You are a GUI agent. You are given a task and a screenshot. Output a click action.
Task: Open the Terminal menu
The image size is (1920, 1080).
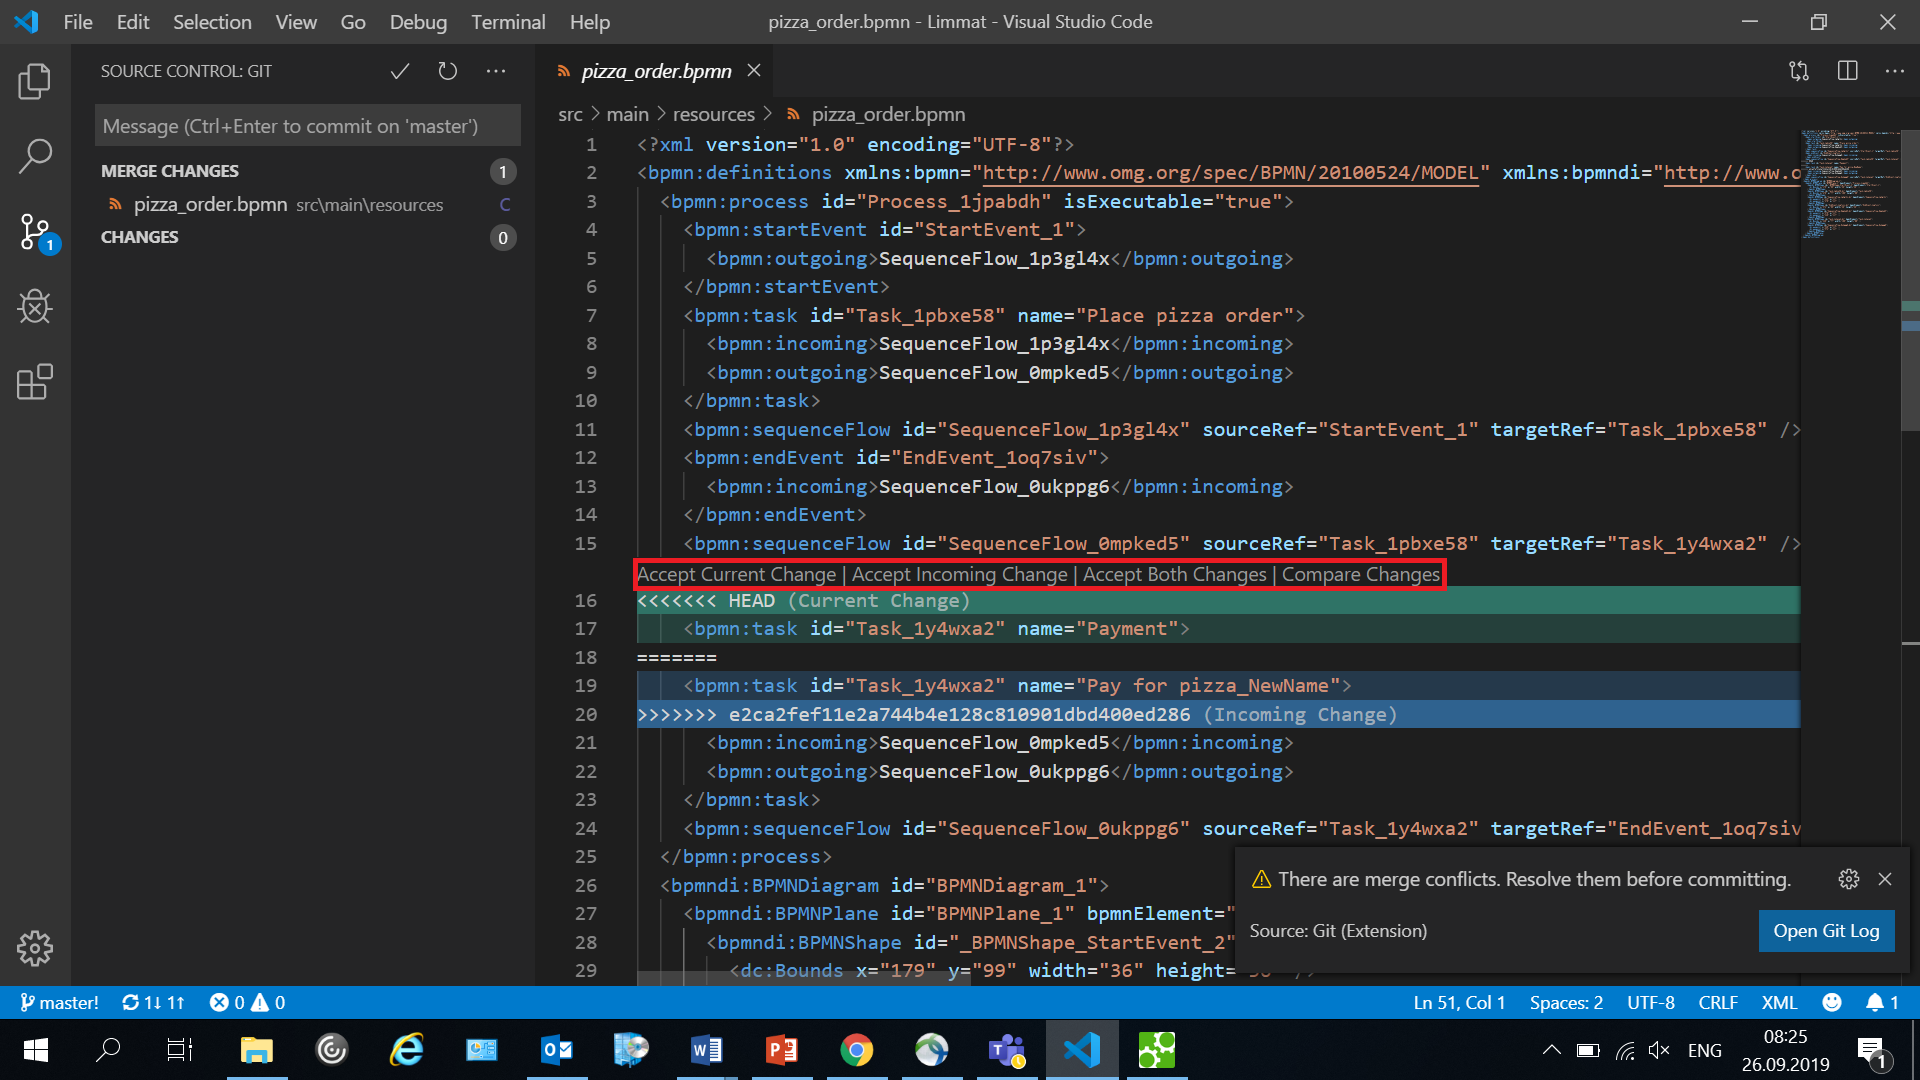click(508, 22)
